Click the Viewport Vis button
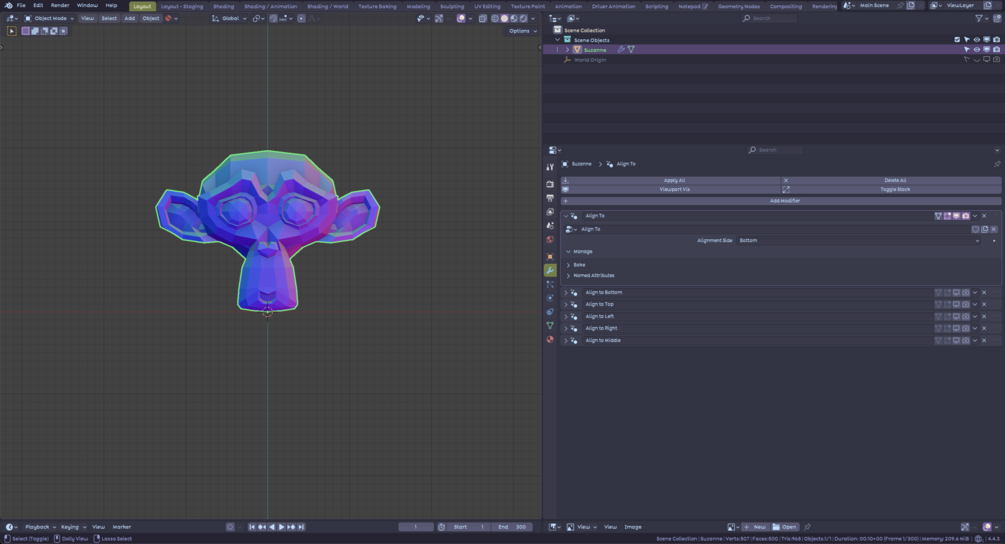The width and height of the screenshot is (1005, 544). coord(671,190)
